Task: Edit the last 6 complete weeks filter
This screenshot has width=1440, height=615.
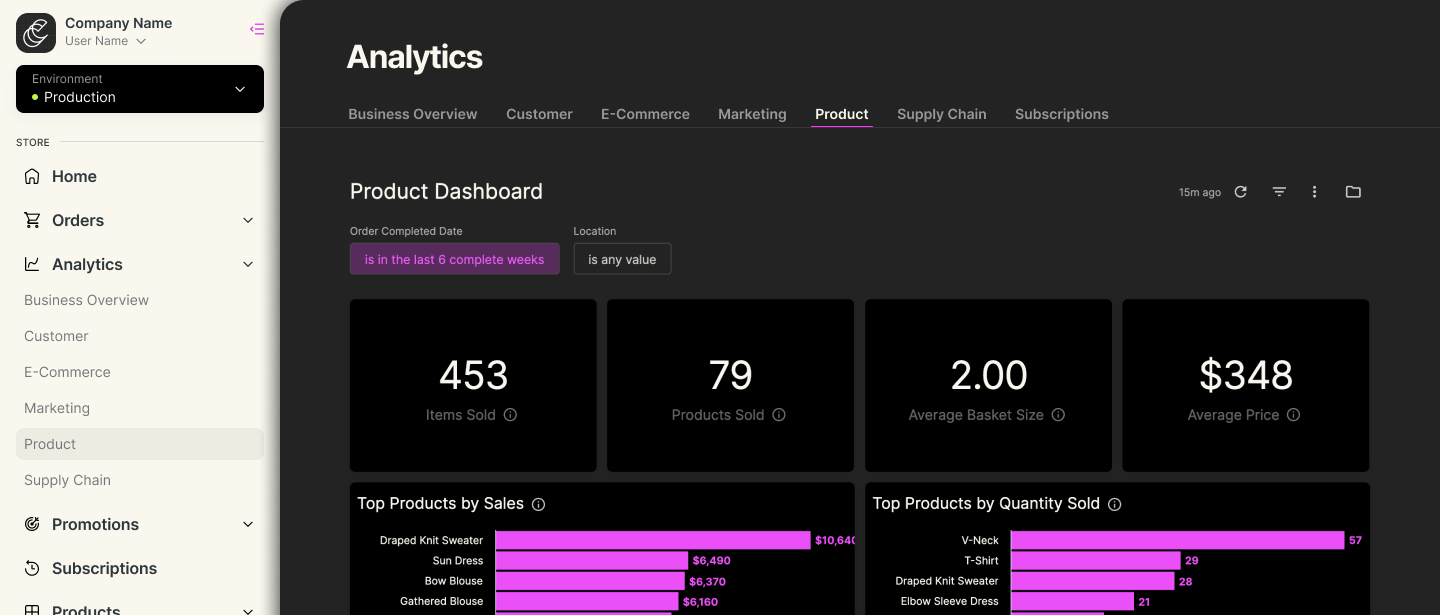Action: click(455, 259)
